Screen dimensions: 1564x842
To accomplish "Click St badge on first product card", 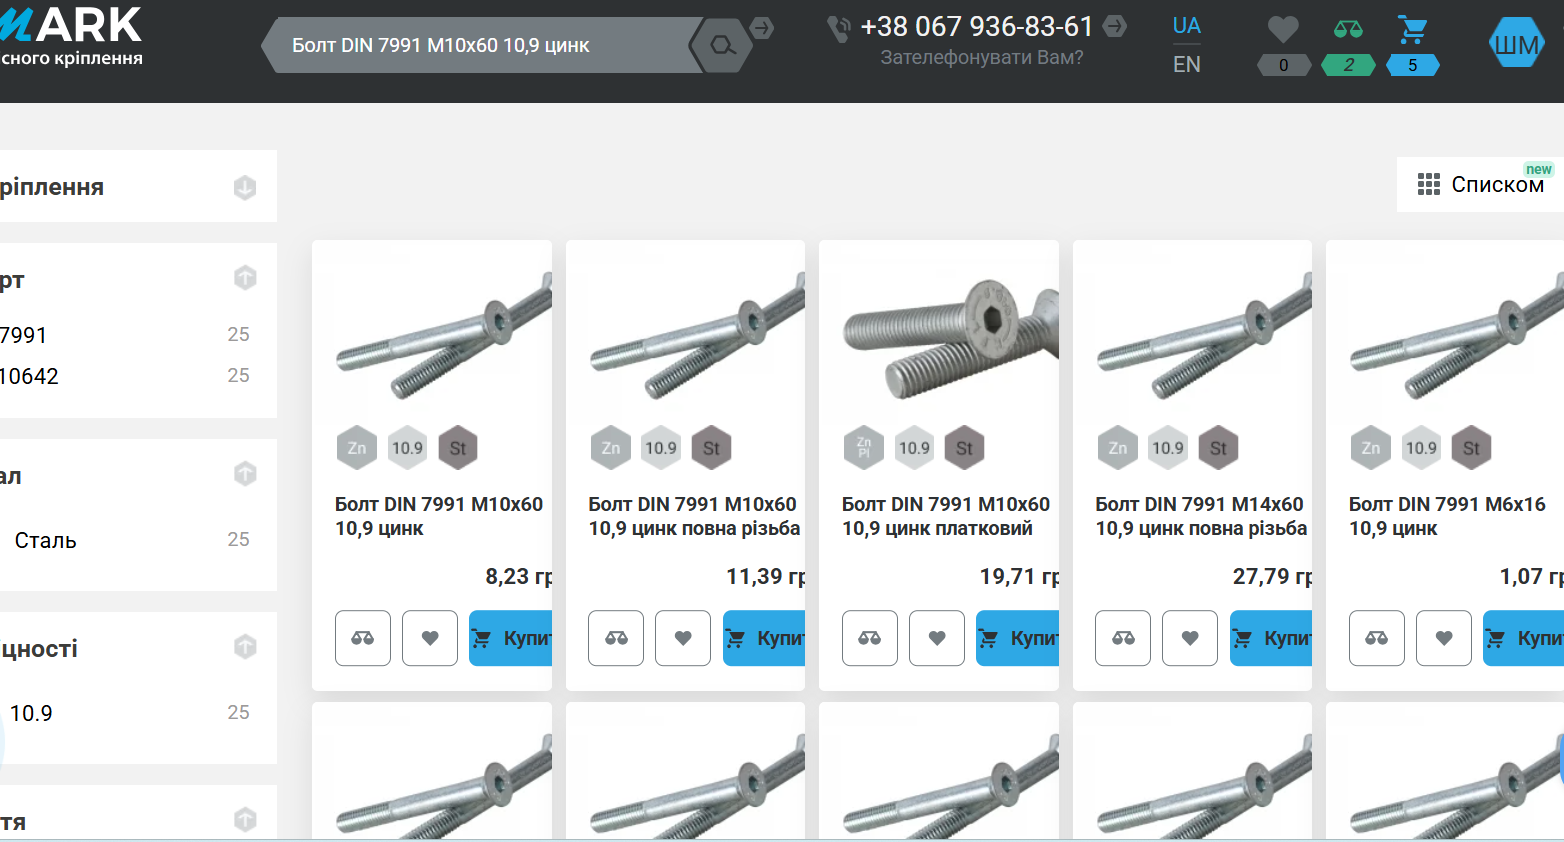I will pos(458,448).
